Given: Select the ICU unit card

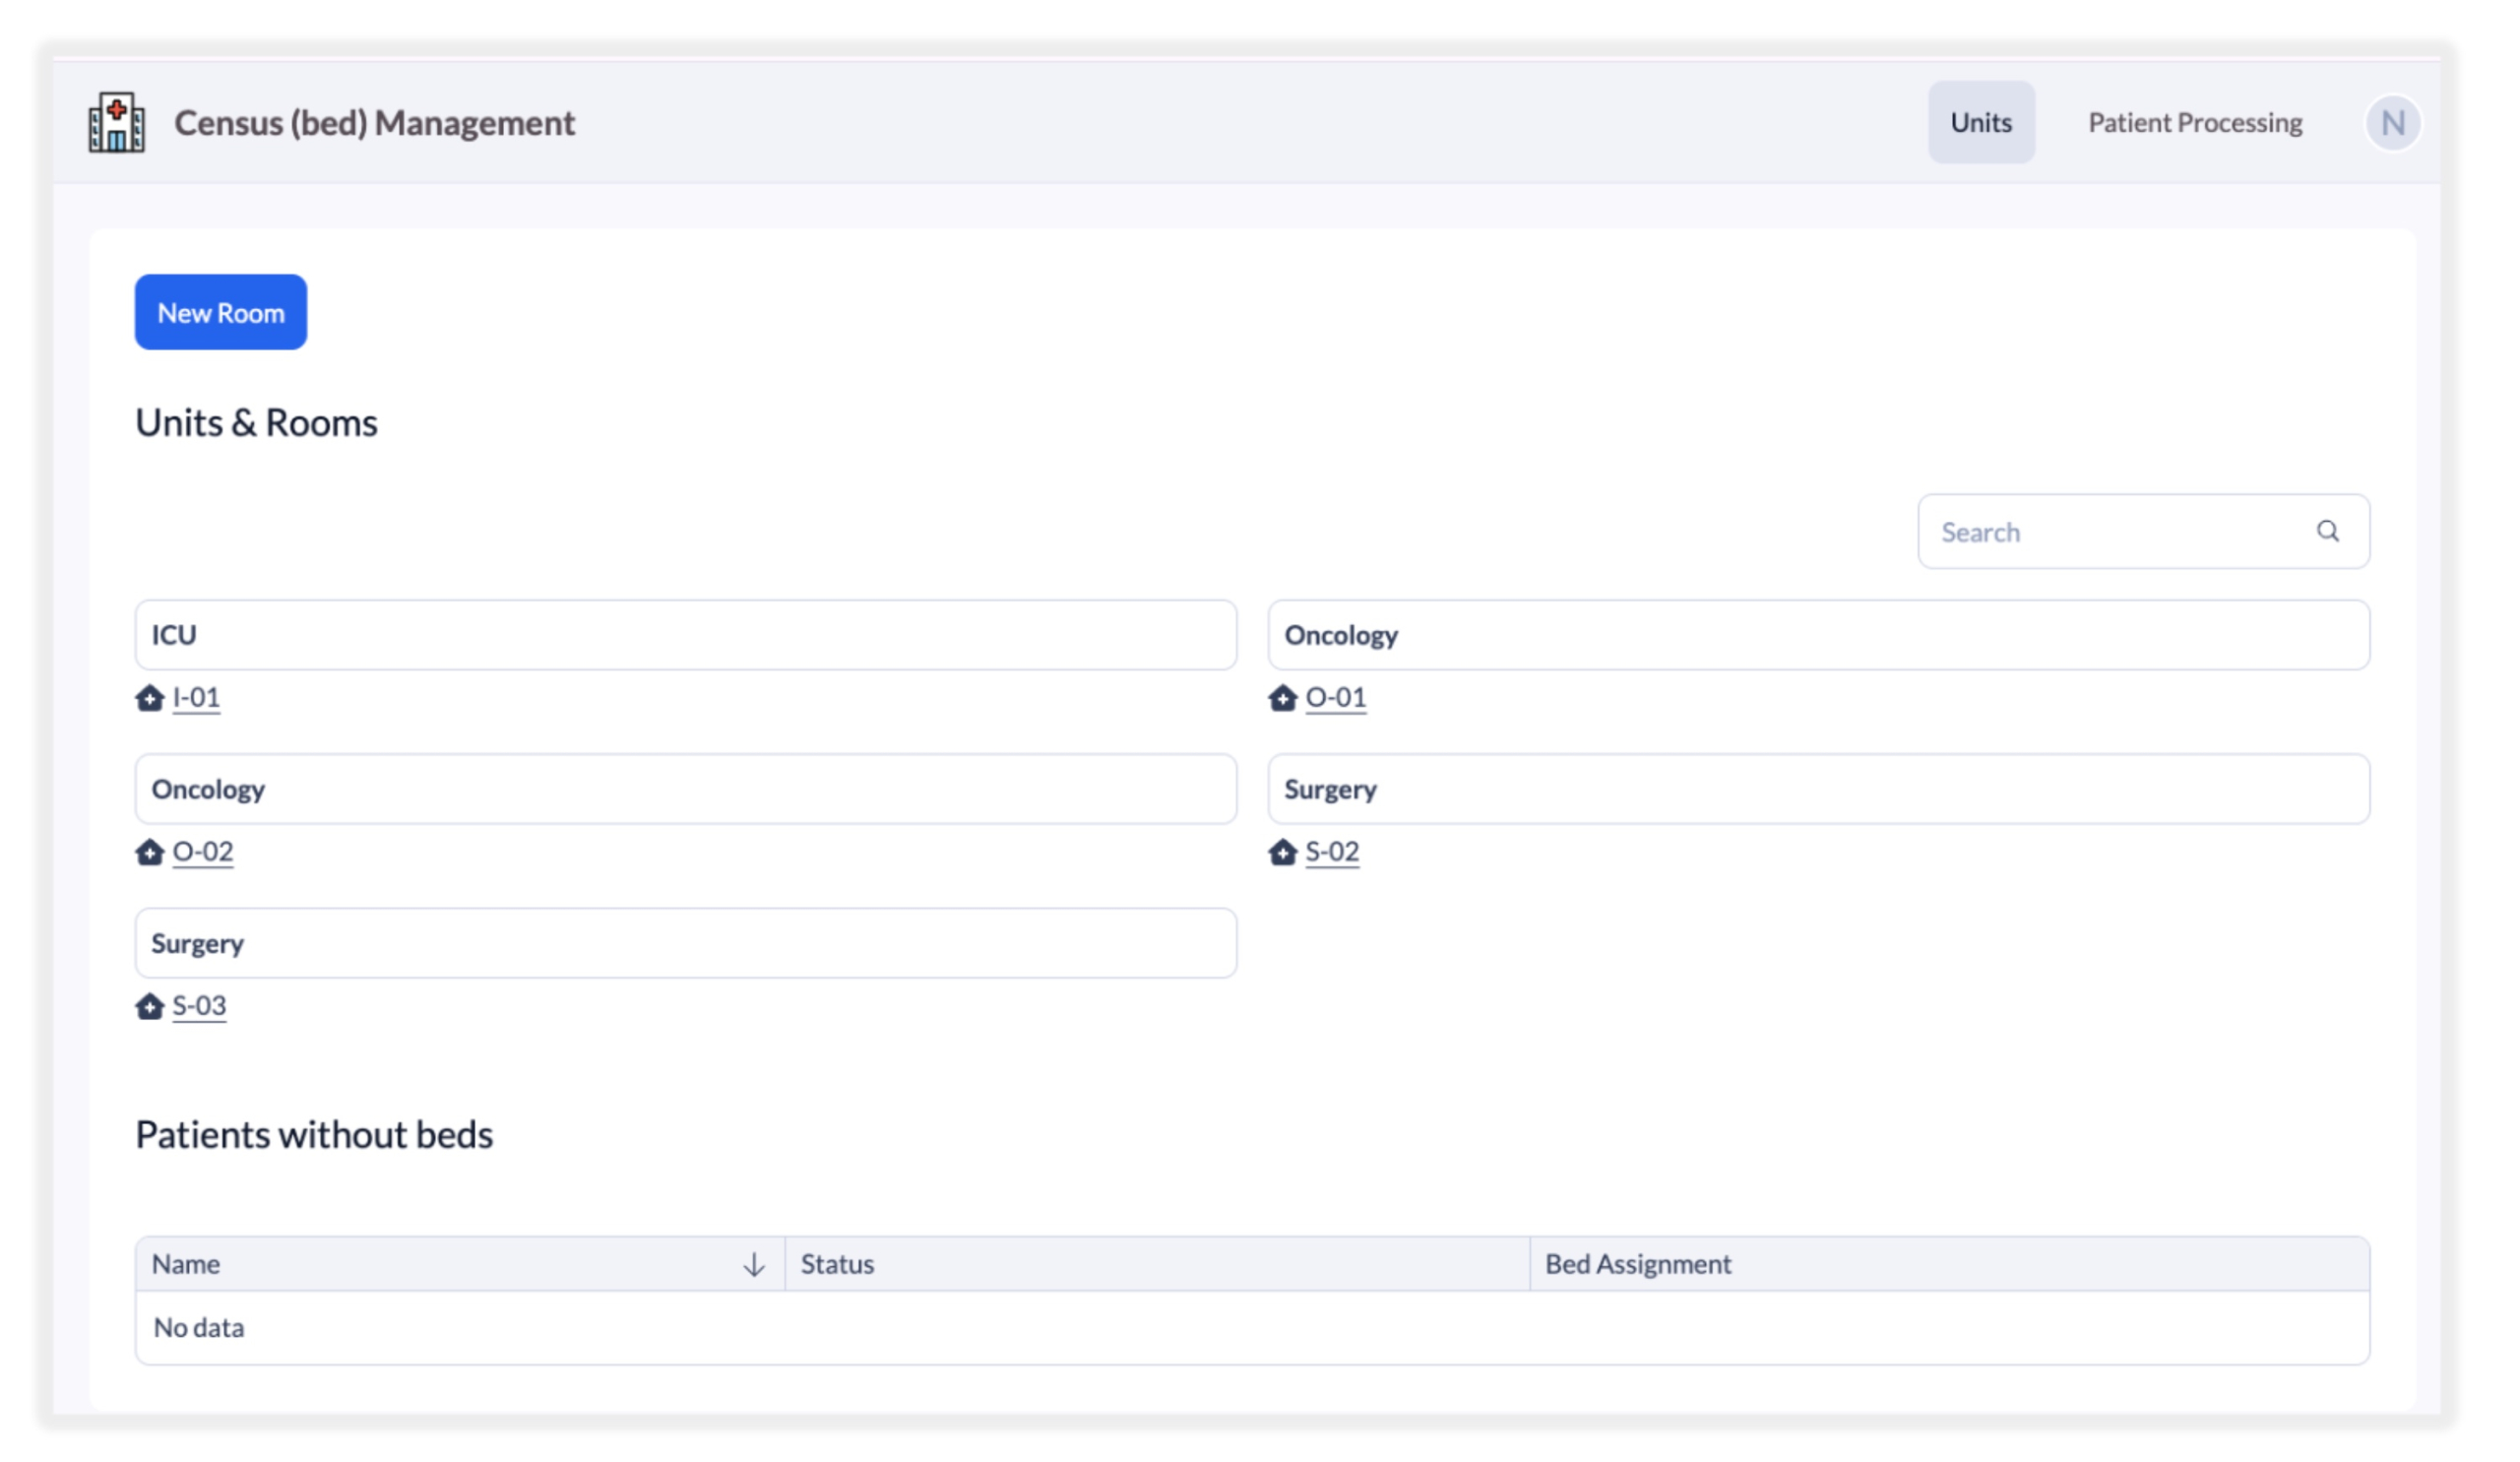Looking at the screenshot, I should pyautogui.click(x=684, y=634).
